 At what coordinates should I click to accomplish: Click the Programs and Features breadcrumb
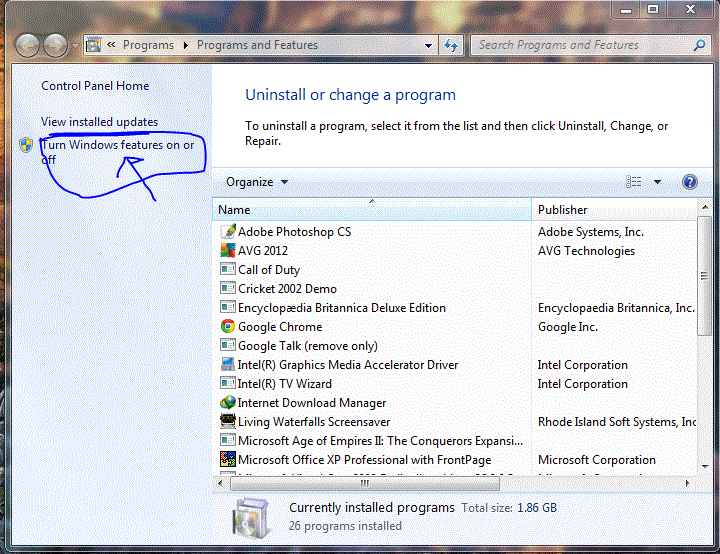coord(257,45)
